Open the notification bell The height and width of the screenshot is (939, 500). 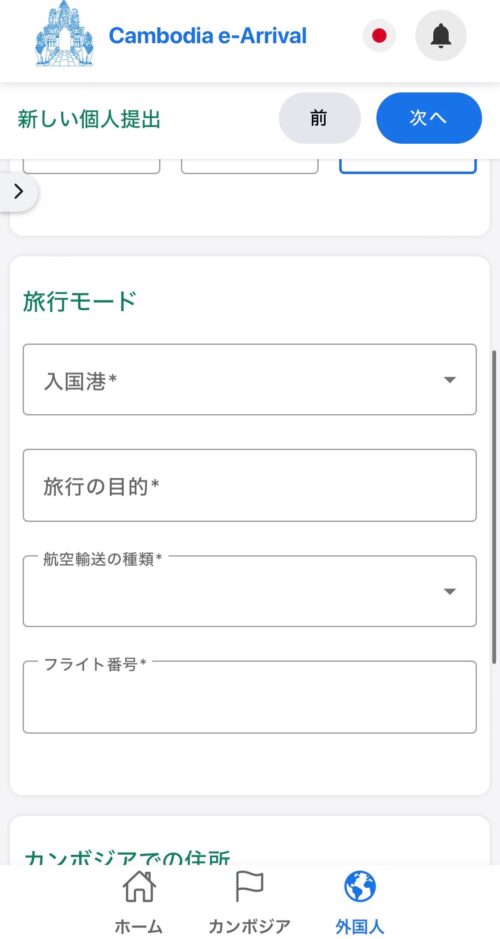[441, 36]
